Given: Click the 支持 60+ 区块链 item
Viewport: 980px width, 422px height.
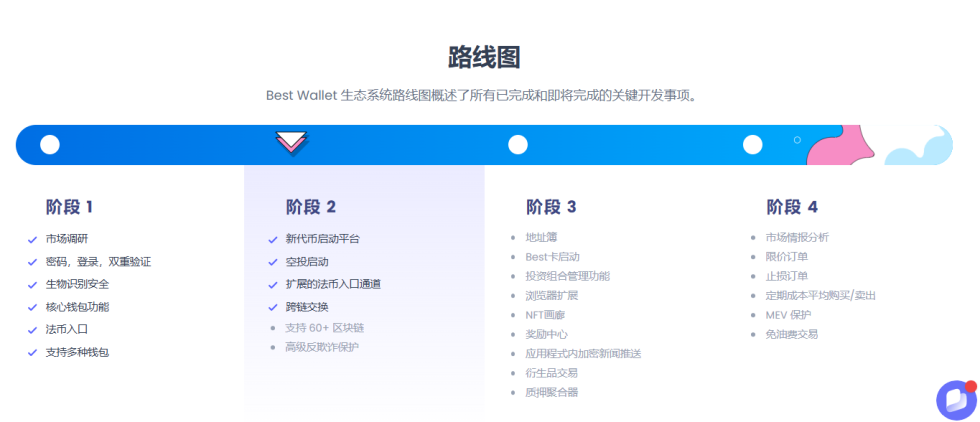Looking at the screenshot, I should tap(324, 328).
